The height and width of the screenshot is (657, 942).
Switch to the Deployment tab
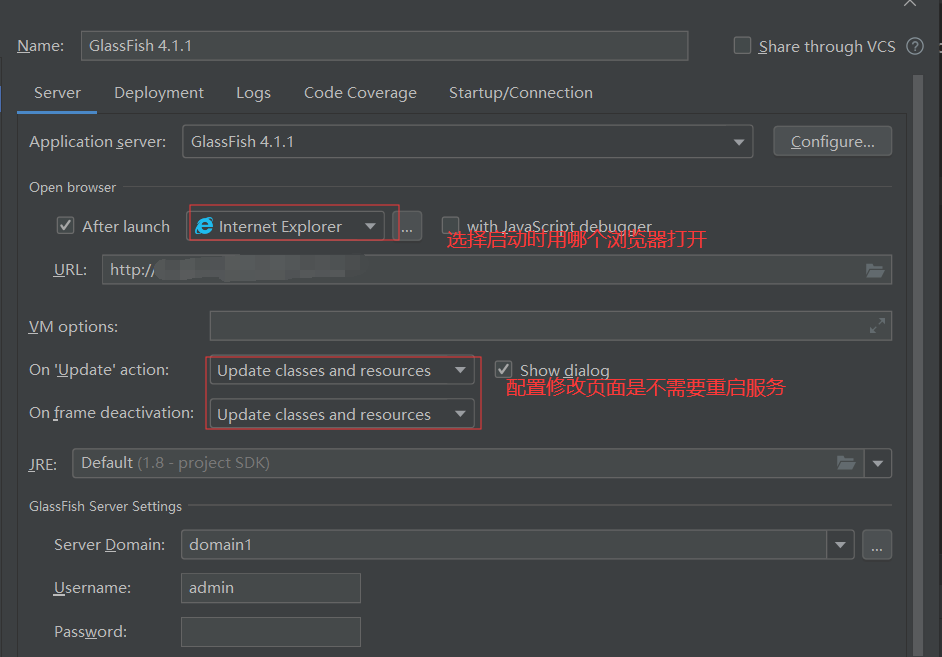(159, 93)
